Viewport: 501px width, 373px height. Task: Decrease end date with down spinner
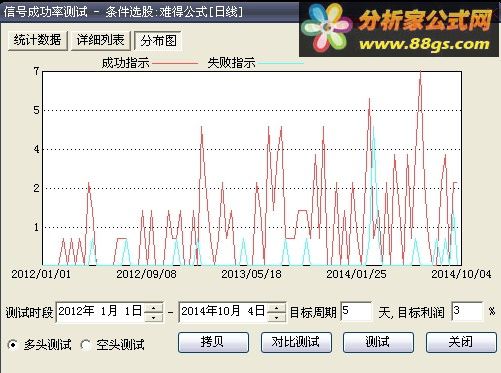276,317
